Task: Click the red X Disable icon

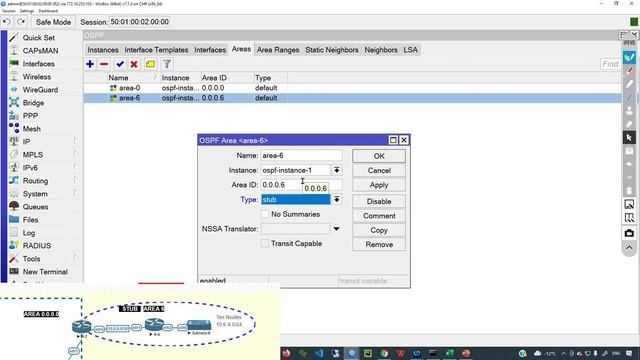Action: (134, 64)
